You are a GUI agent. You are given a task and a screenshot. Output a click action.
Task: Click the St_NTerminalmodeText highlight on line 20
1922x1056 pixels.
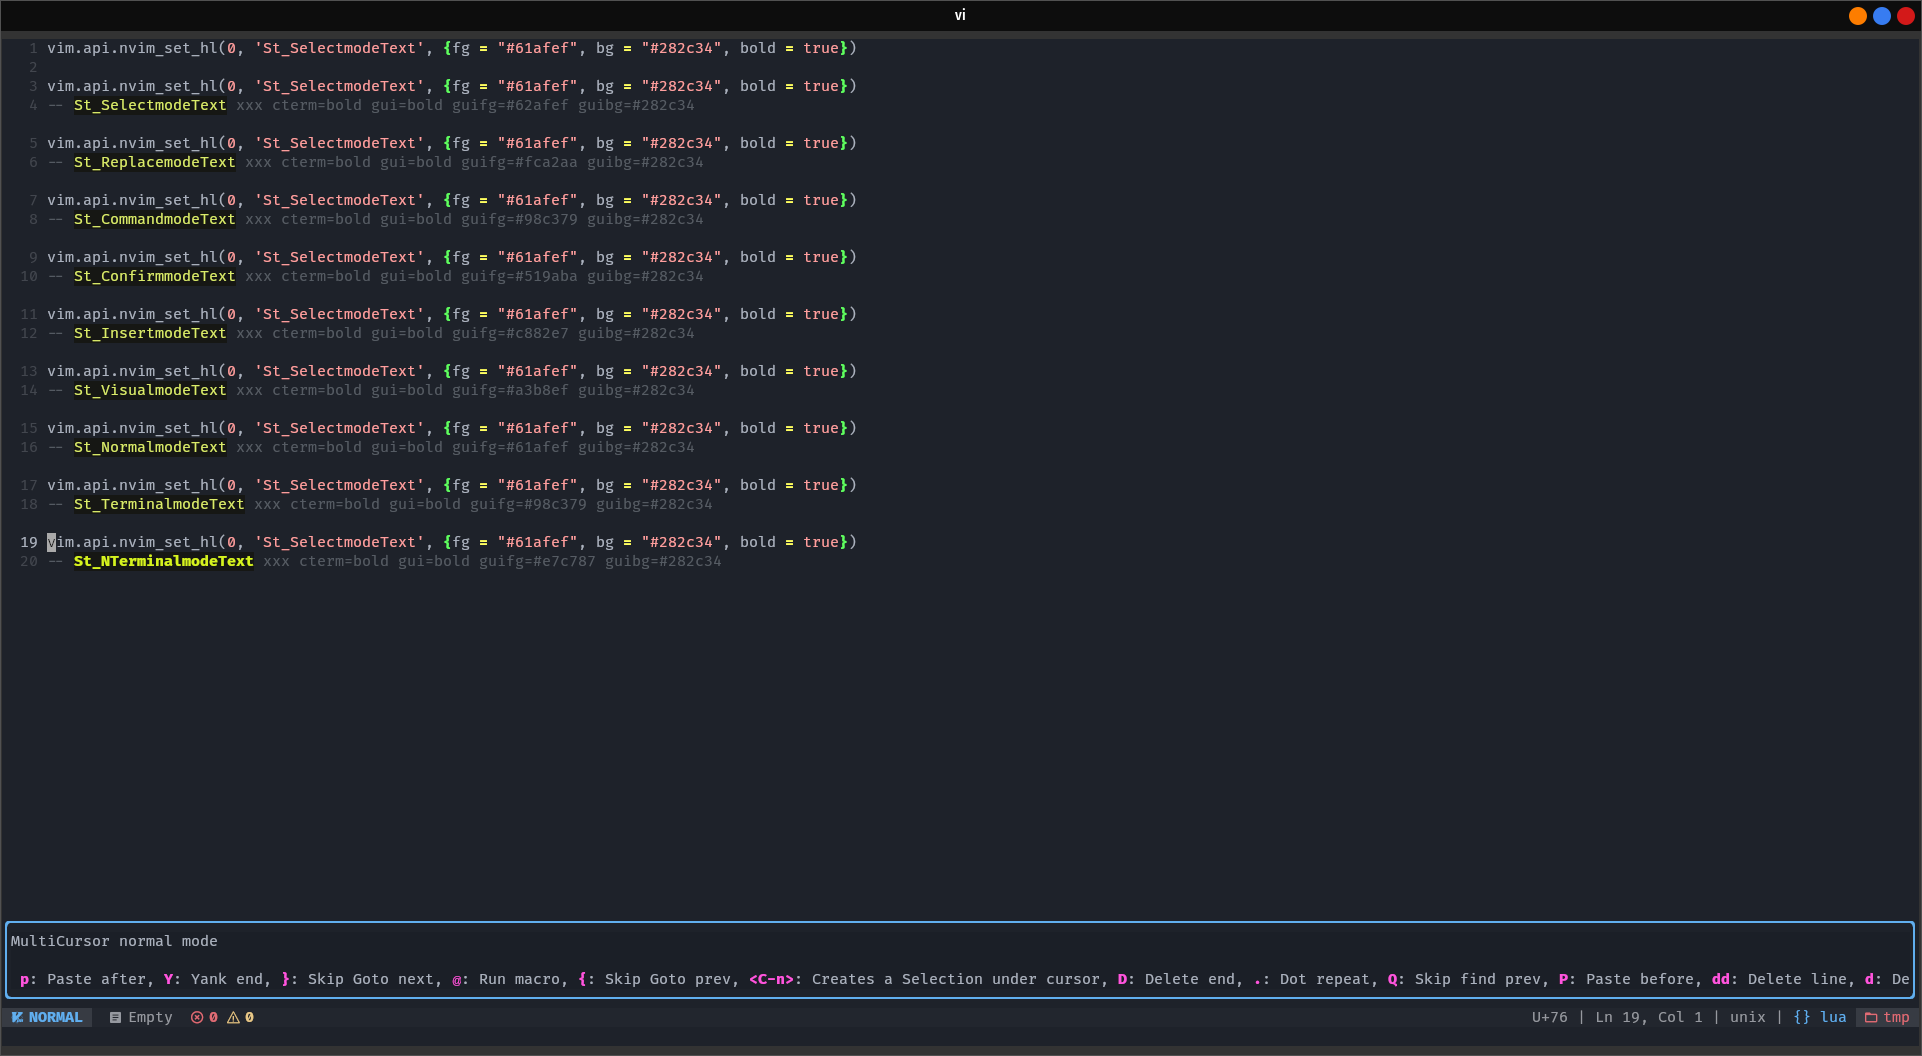click(163, 562)
